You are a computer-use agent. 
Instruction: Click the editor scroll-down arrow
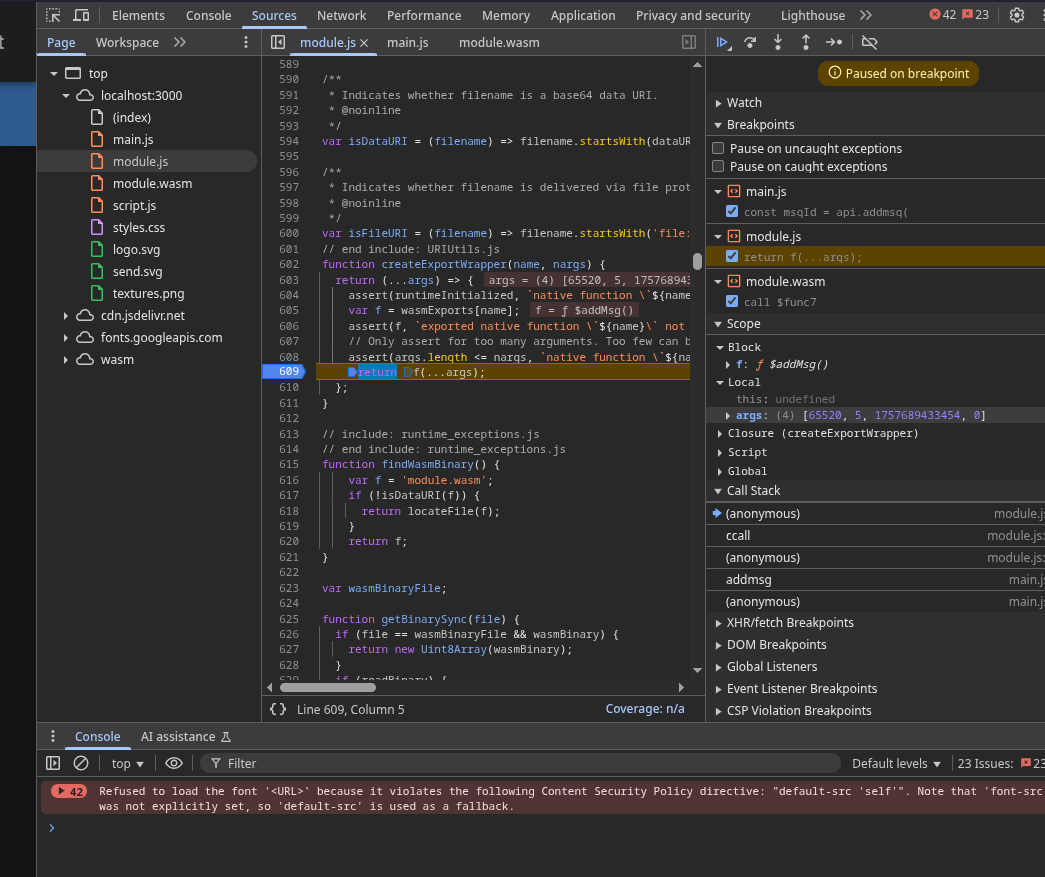(696, 670)
